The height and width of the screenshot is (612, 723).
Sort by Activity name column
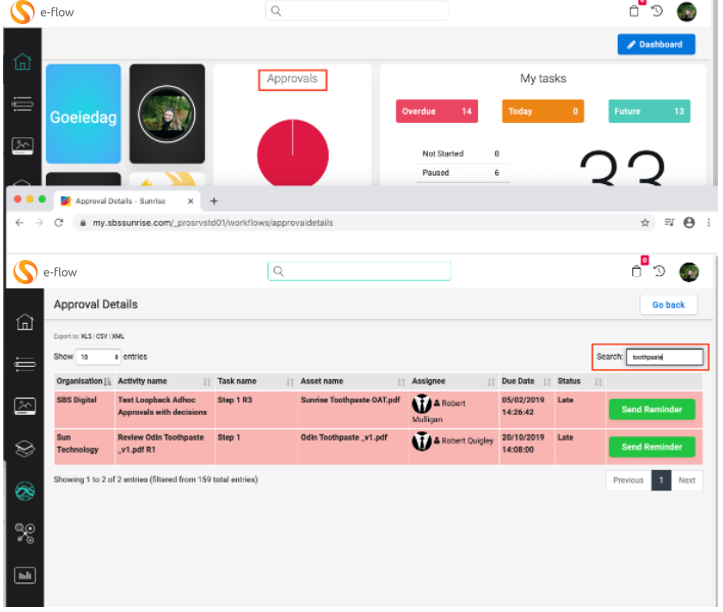point(164,381)
